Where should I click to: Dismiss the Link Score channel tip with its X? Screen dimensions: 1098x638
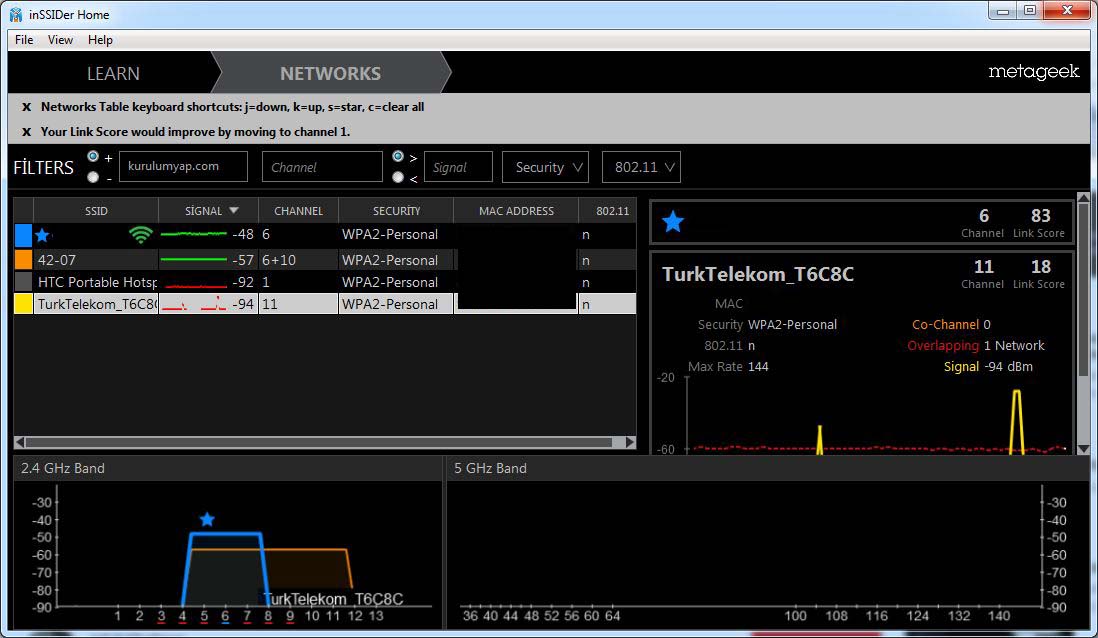click(27, 132)
